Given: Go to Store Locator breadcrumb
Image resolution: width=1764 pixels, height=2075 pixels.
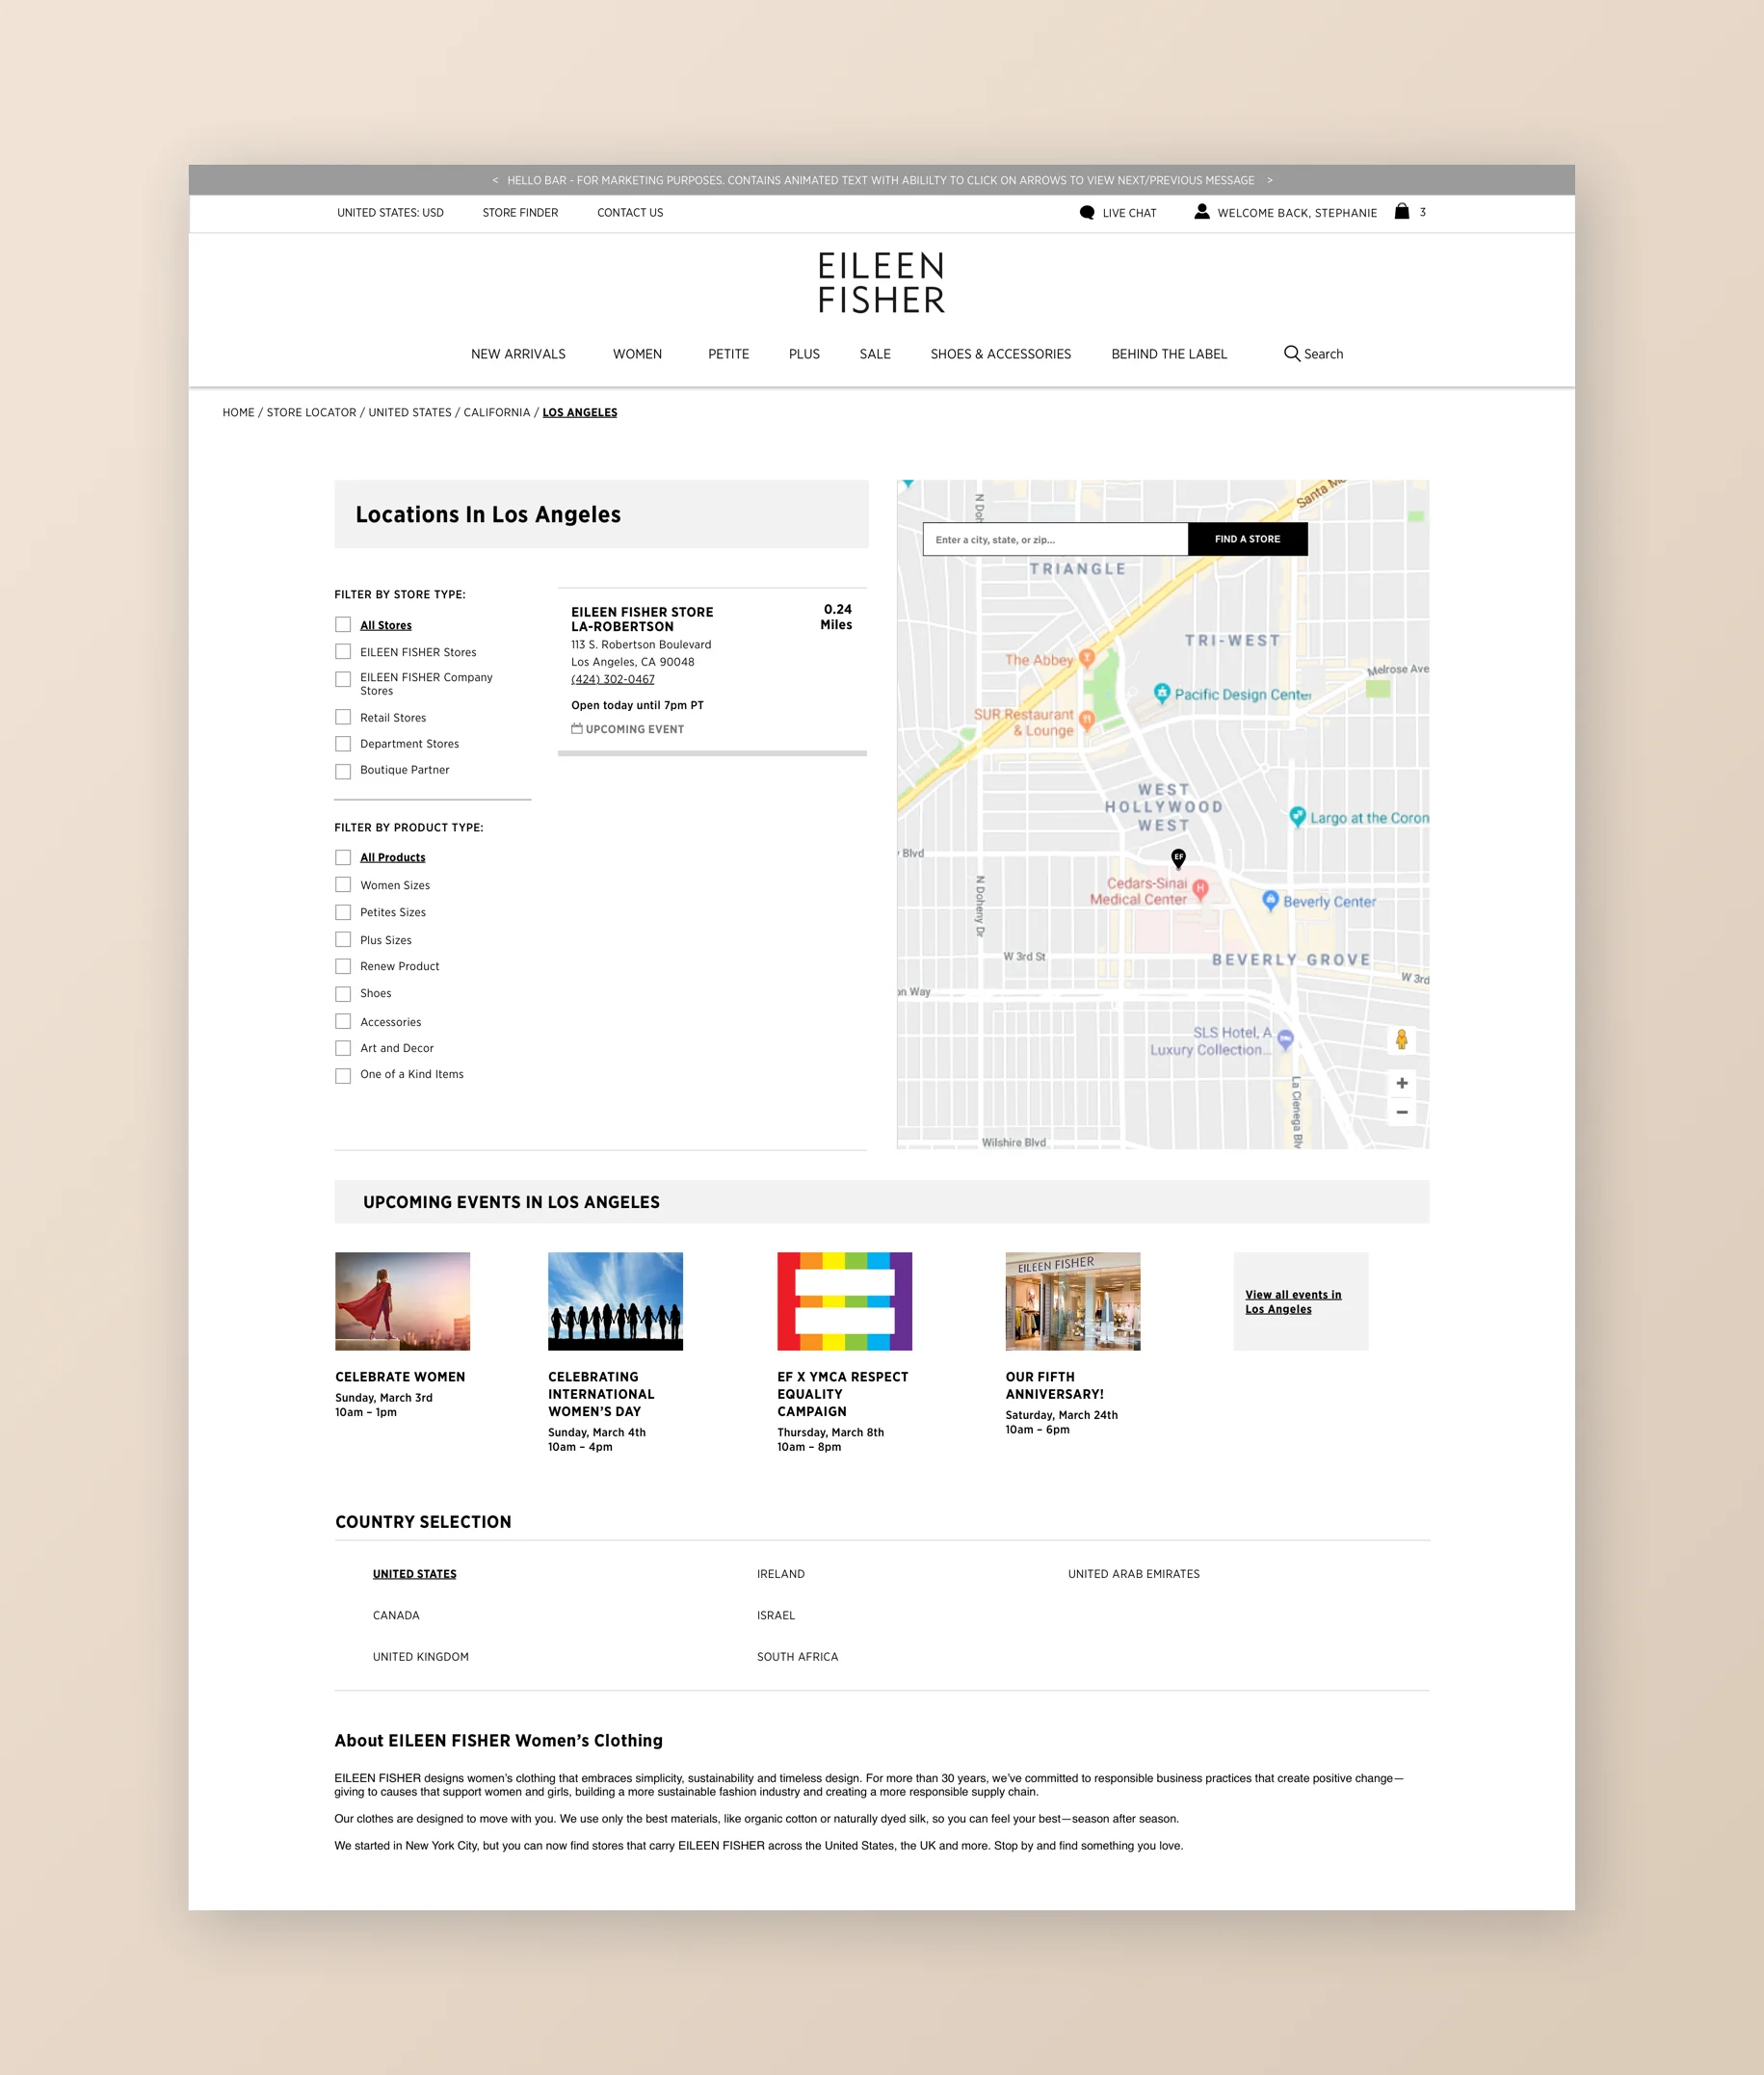Looking at the screenshot, I should [x=311, y=412].
